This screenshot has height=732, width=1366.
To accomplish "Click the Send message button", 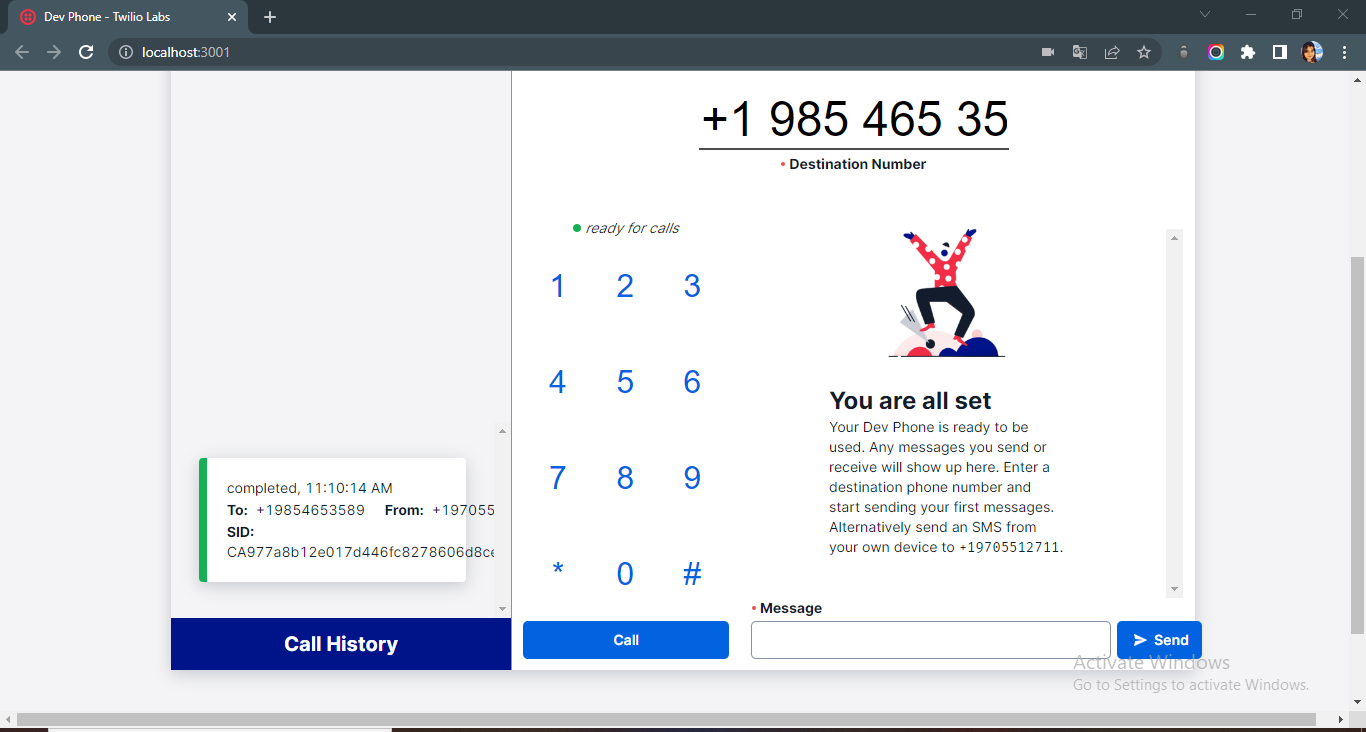I will click(1160, 640).
